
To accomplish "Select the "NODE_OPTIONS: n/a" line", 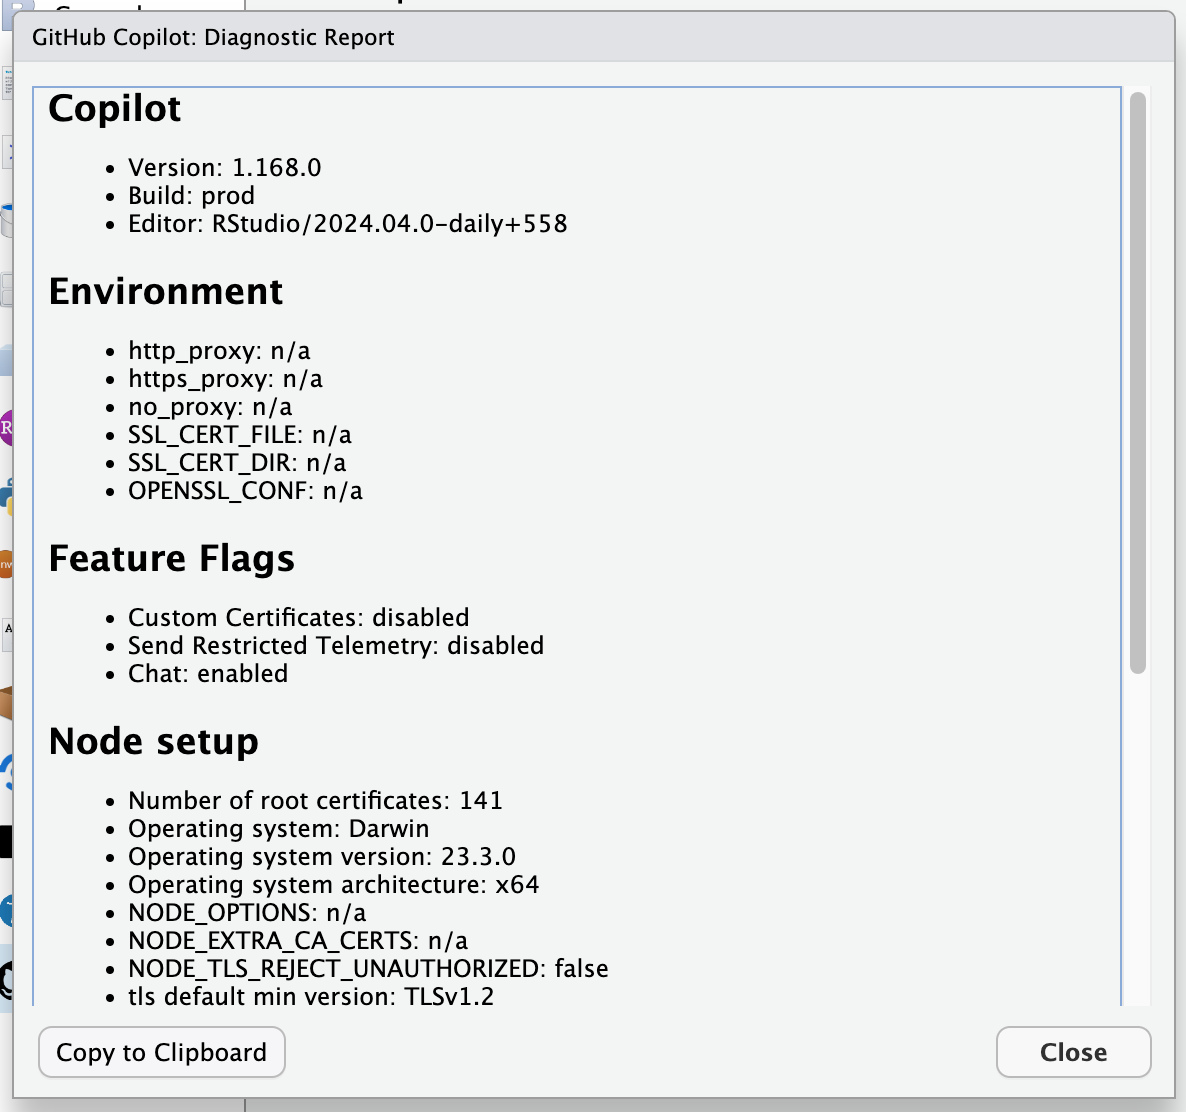I will pos(247,912).
